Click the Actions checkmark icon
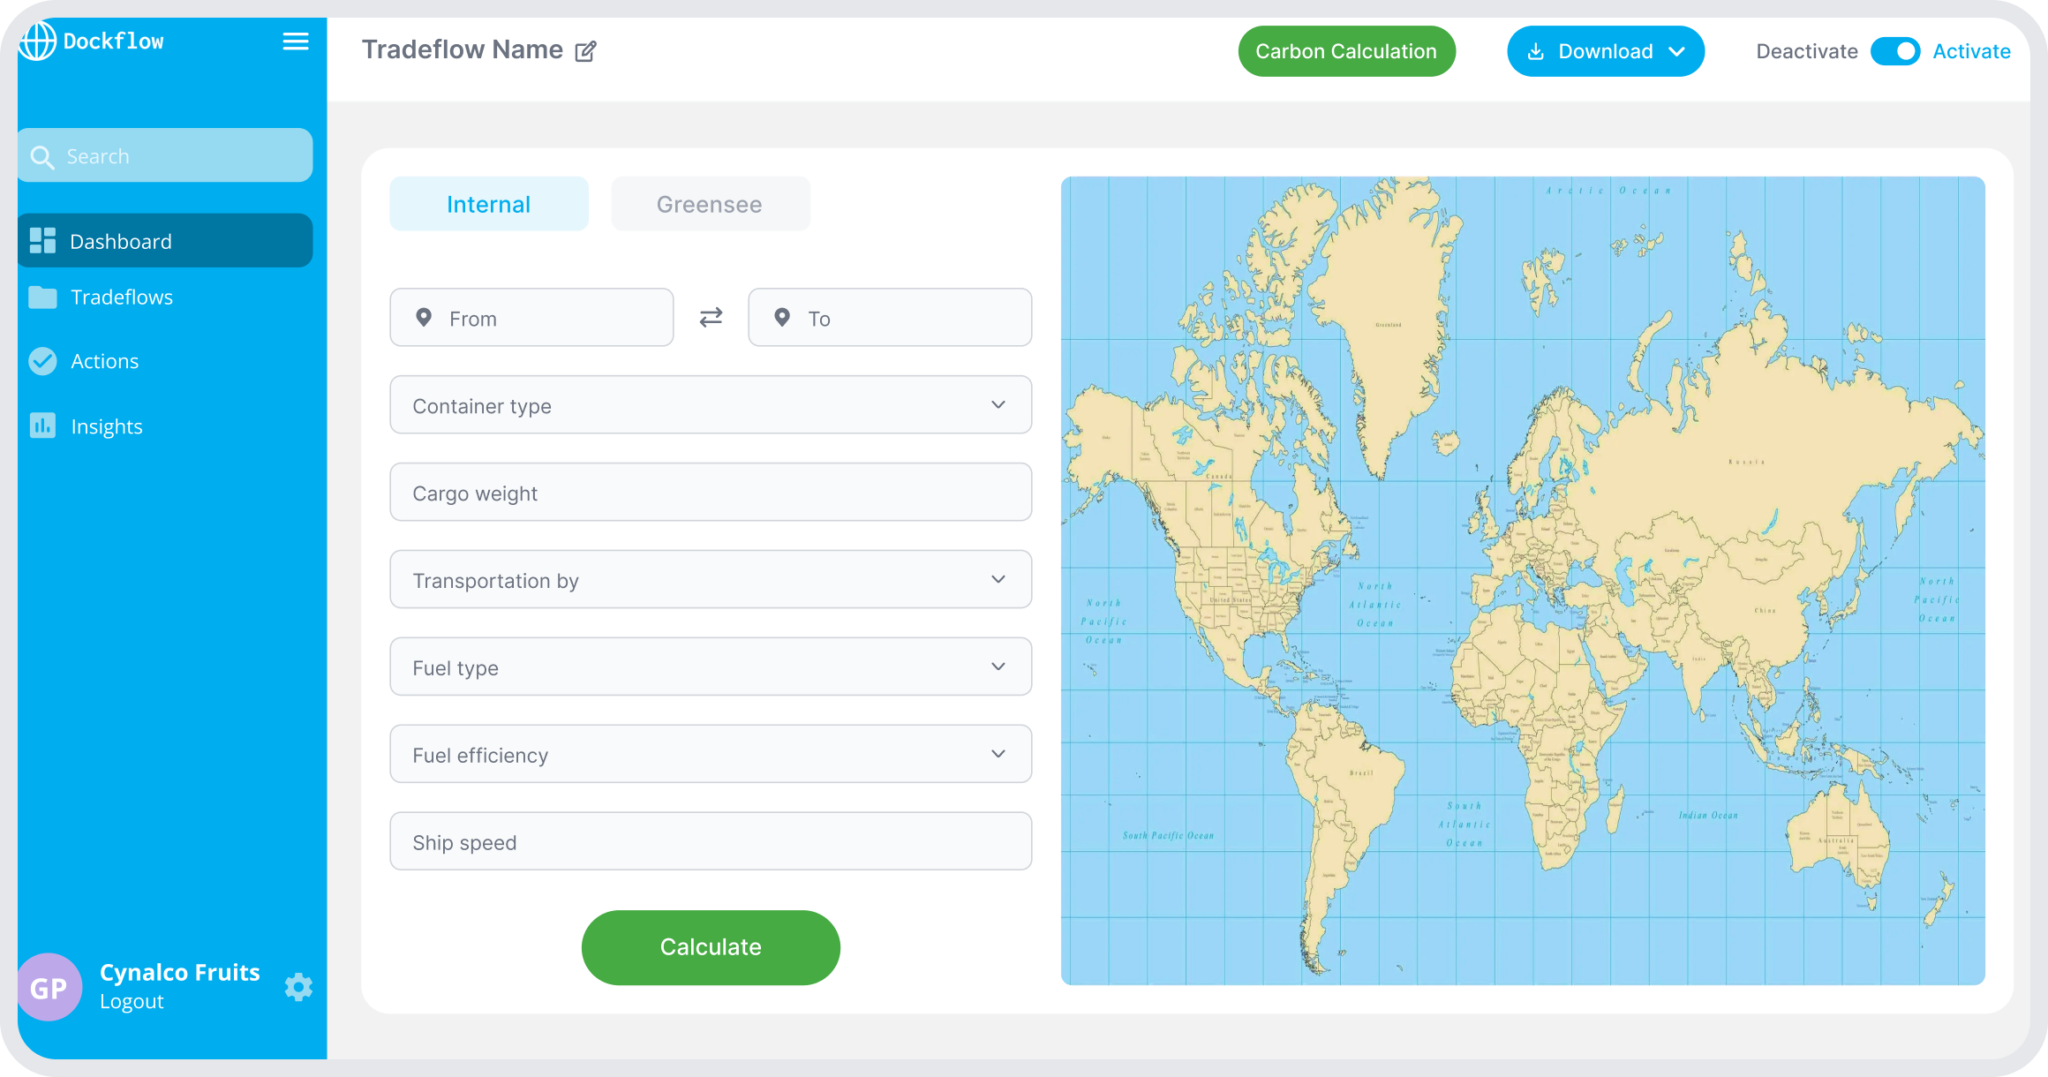The width and height of the screenshot is (2048, 1077). [42, 361]
